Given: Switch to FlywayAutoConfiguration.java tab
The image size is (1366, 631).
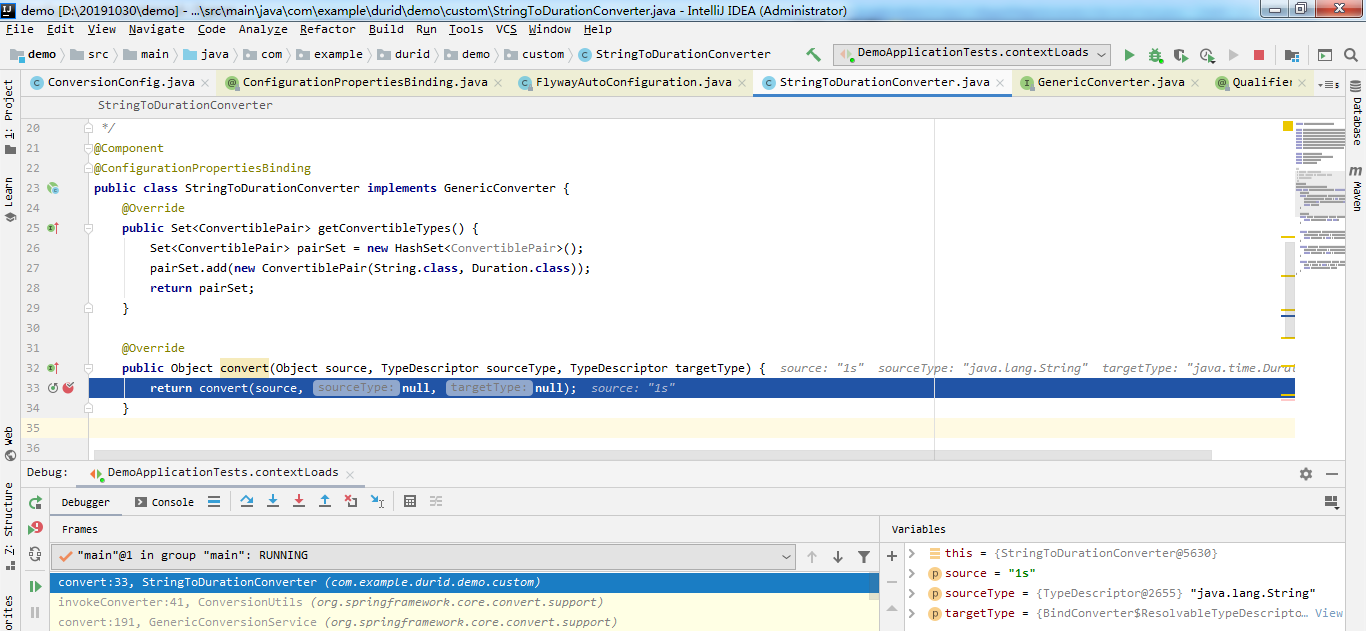Looking at the screenshot, I should coord(634,82).
